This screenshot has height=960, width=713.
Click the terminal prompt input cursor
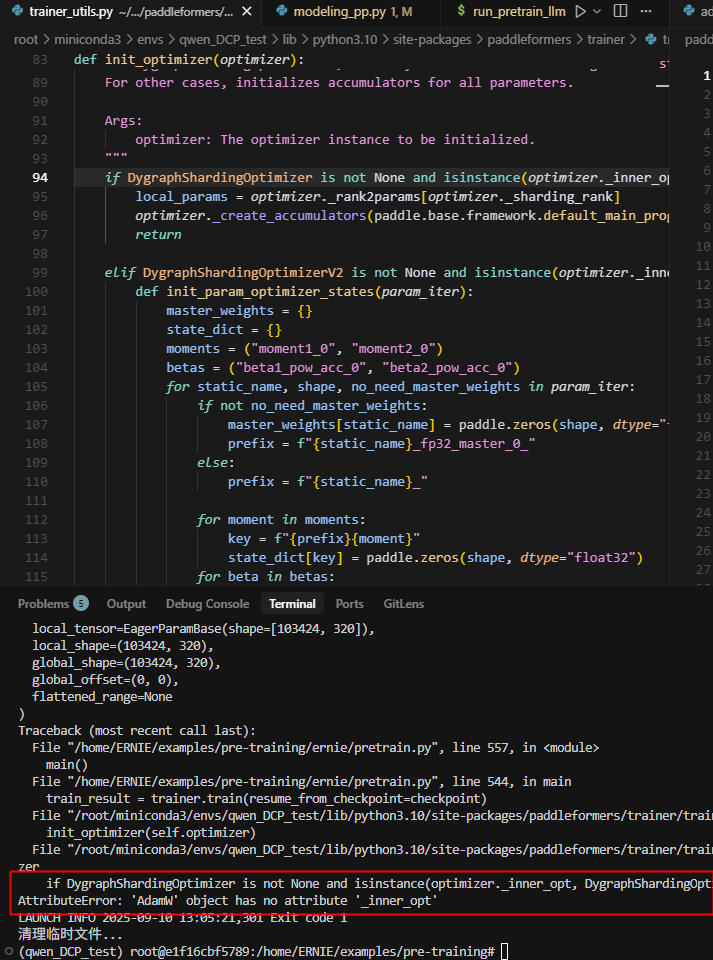tap(504, 951)
